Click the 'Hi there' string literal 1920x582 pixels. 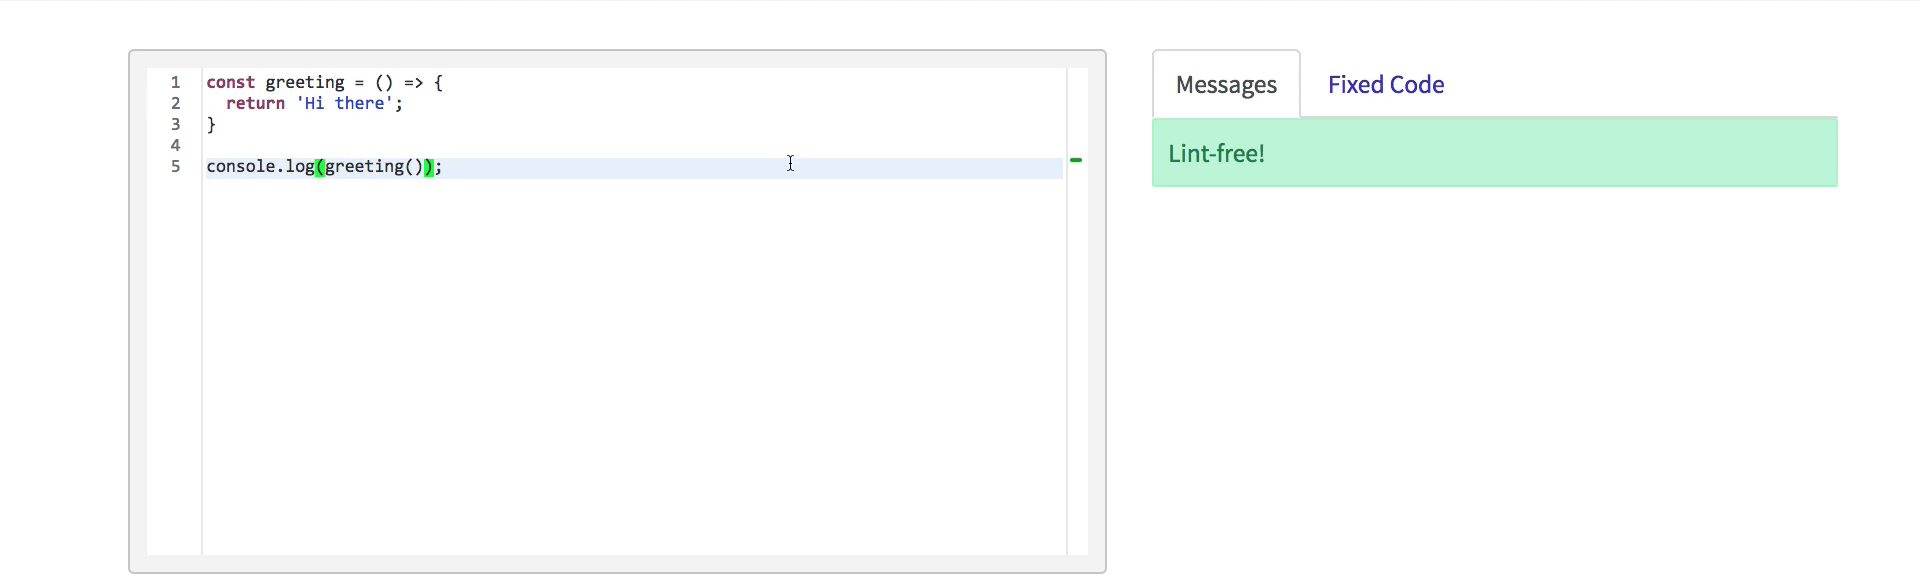(344, 103)
